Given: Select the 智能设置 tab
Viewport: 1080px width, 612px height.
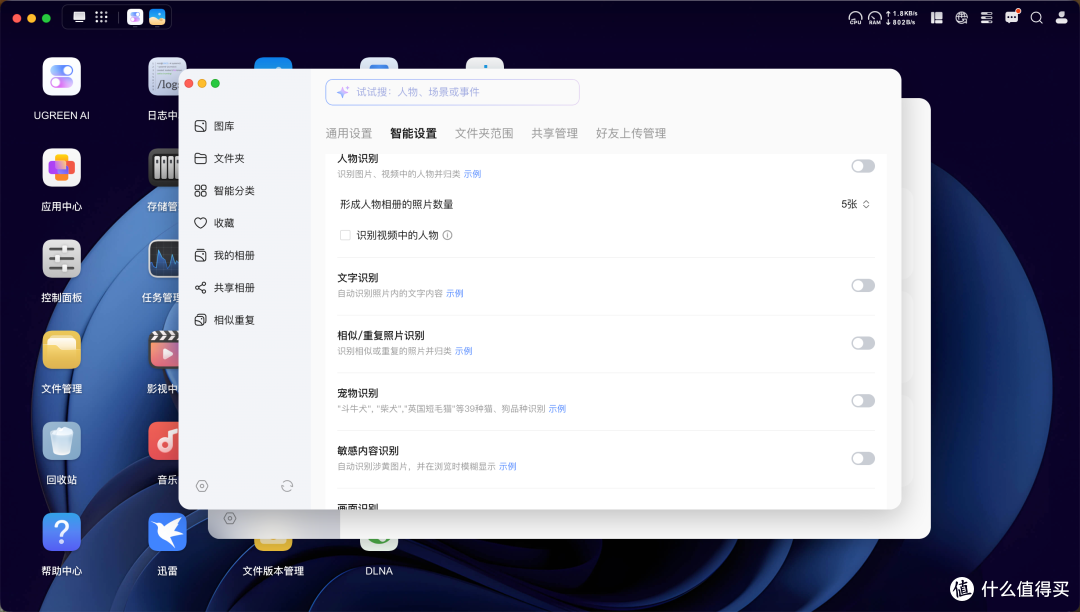Looking at the screenshot, I should pyautogui.click(x=413, y=134).
